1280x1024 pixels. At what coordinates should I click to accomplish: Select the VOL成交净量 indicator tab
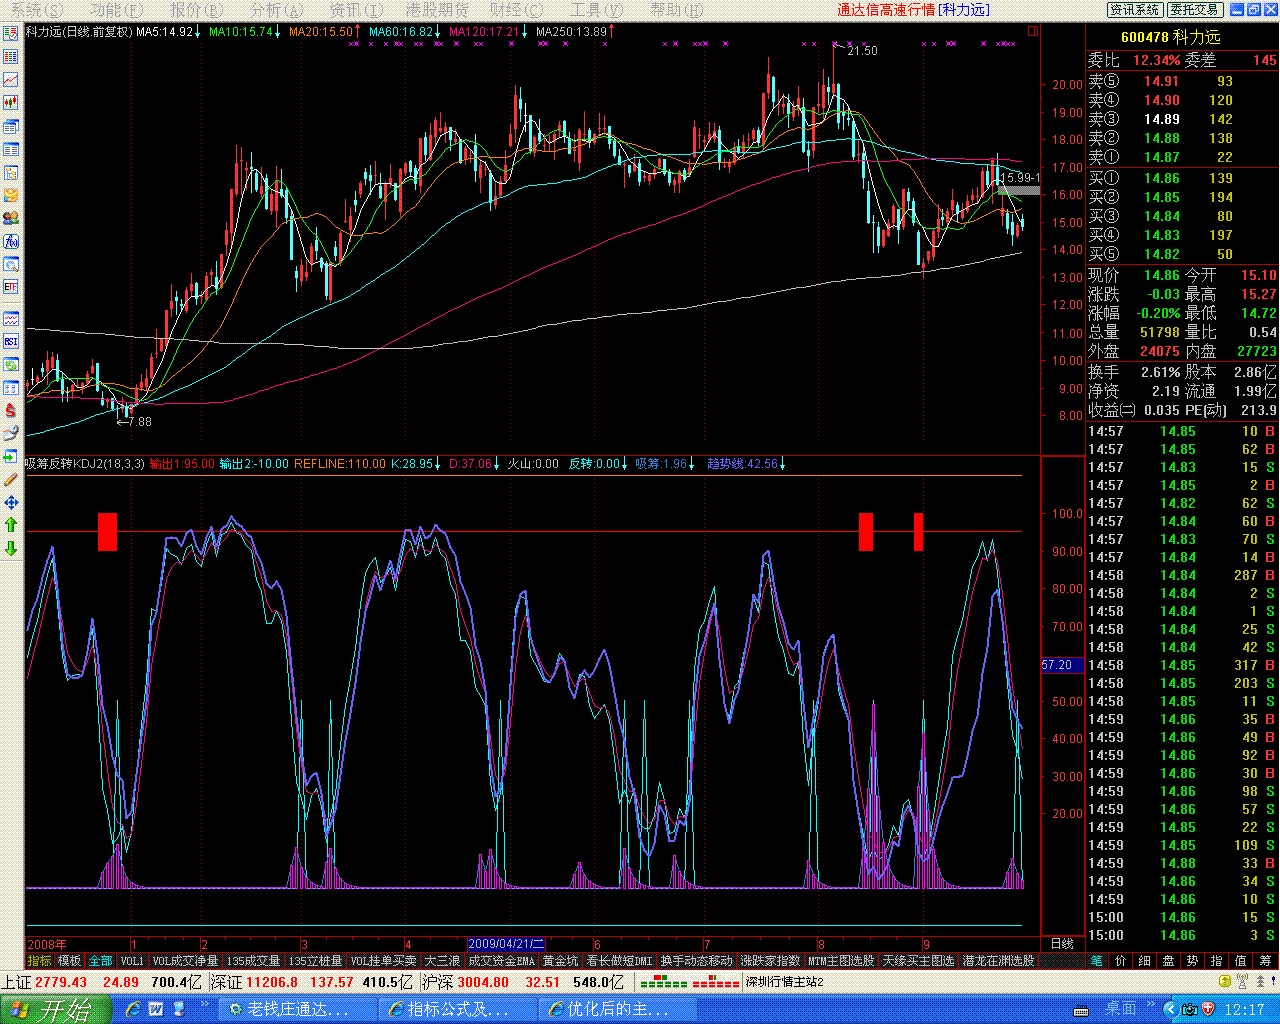185,961
